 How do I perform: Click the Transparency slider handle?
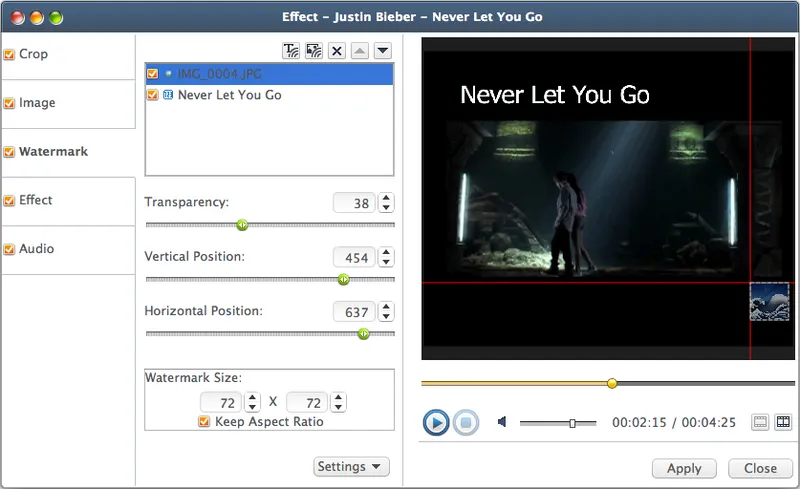(242, 225)
